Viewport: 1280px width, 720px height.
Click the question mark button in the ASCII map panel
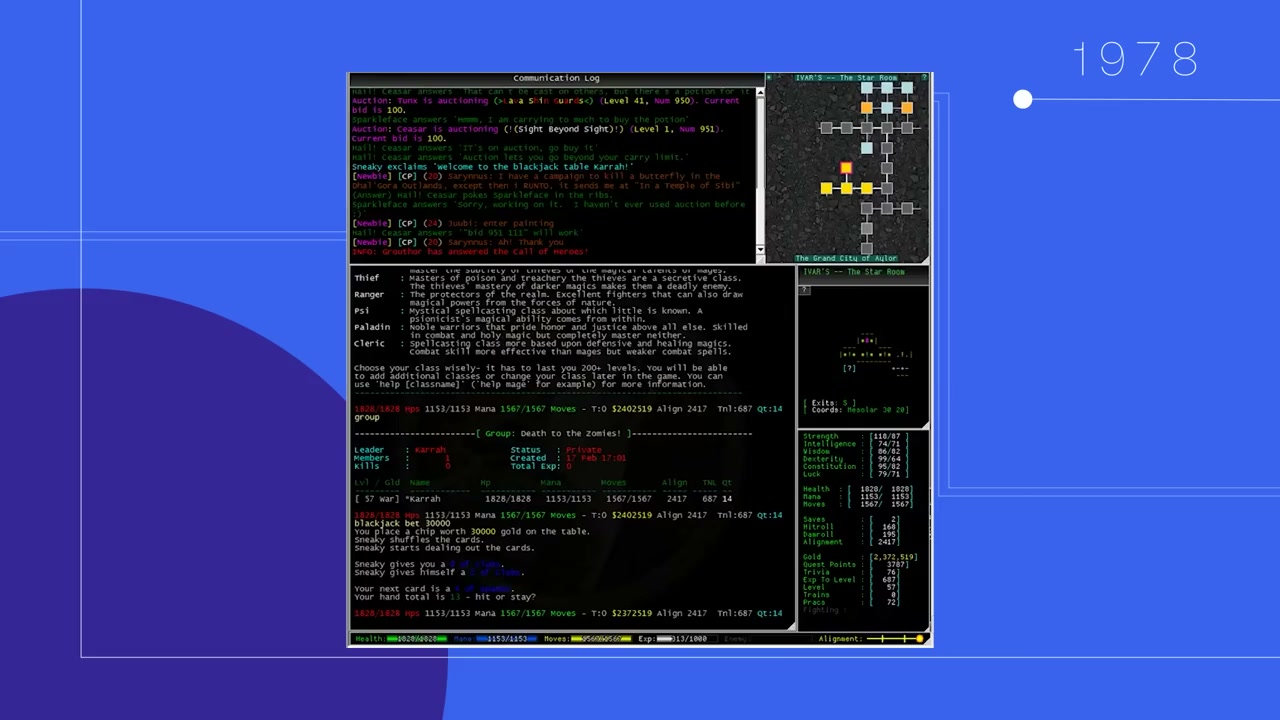[x=805, y=290]
